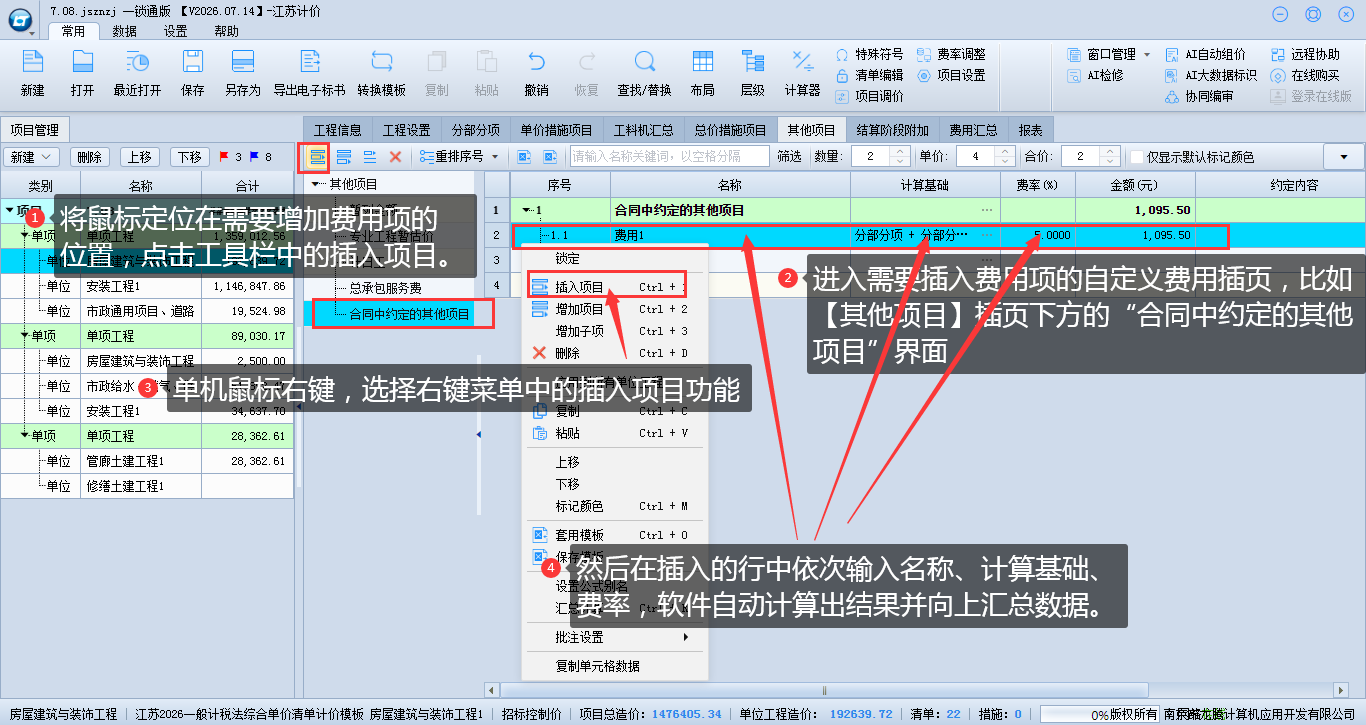Screen dimensions: 1366x725
Task: Click the 删除 button in the project management panel
Action: tap(90, 157)
